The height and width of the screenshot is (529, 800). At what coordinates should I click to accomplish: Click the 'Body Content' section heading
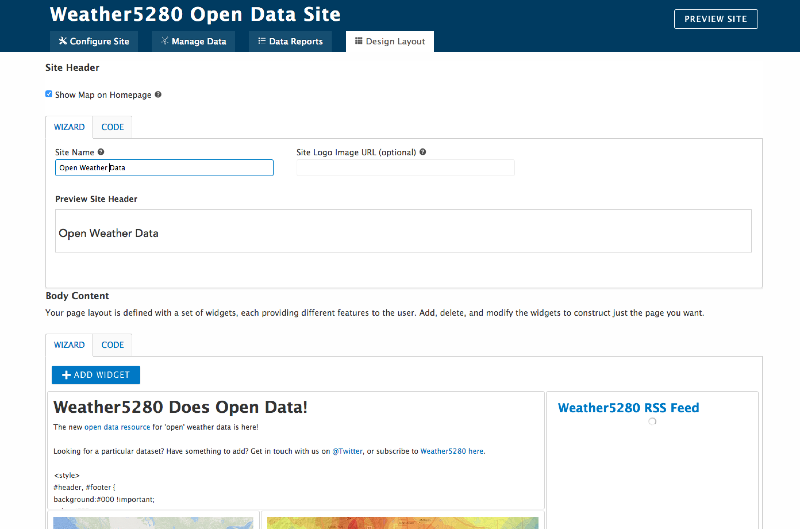point(77,296)
